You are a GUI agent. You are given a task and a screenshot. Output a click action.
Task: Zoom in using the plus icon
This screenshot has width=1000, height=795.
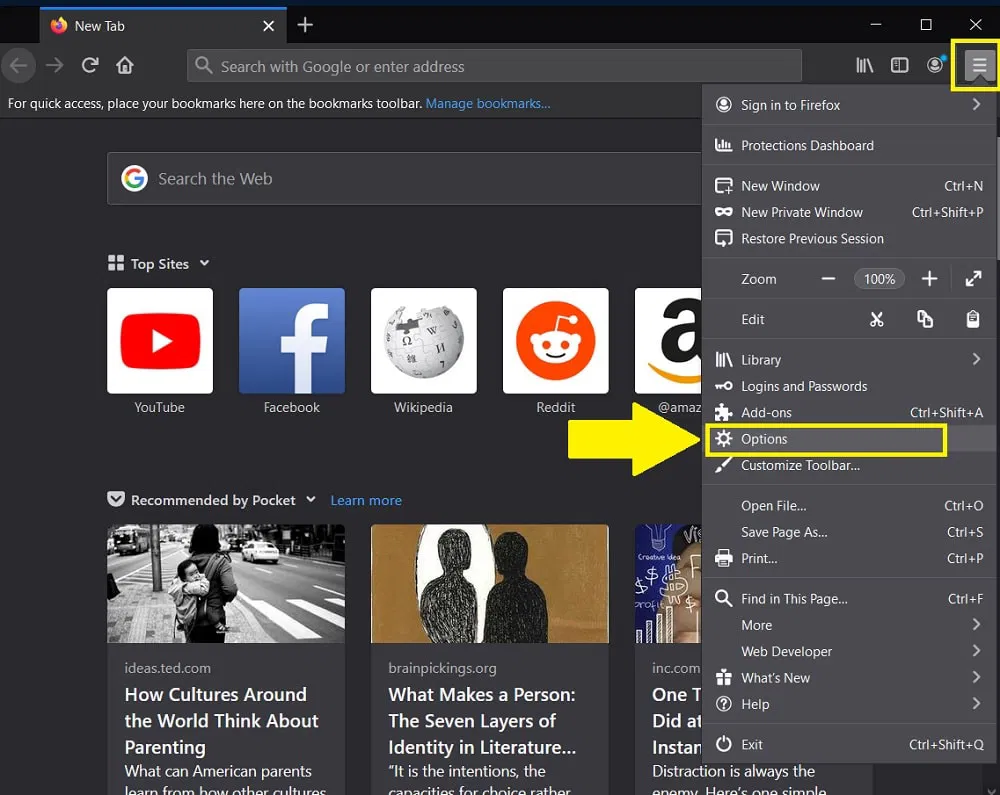point(929,279)
